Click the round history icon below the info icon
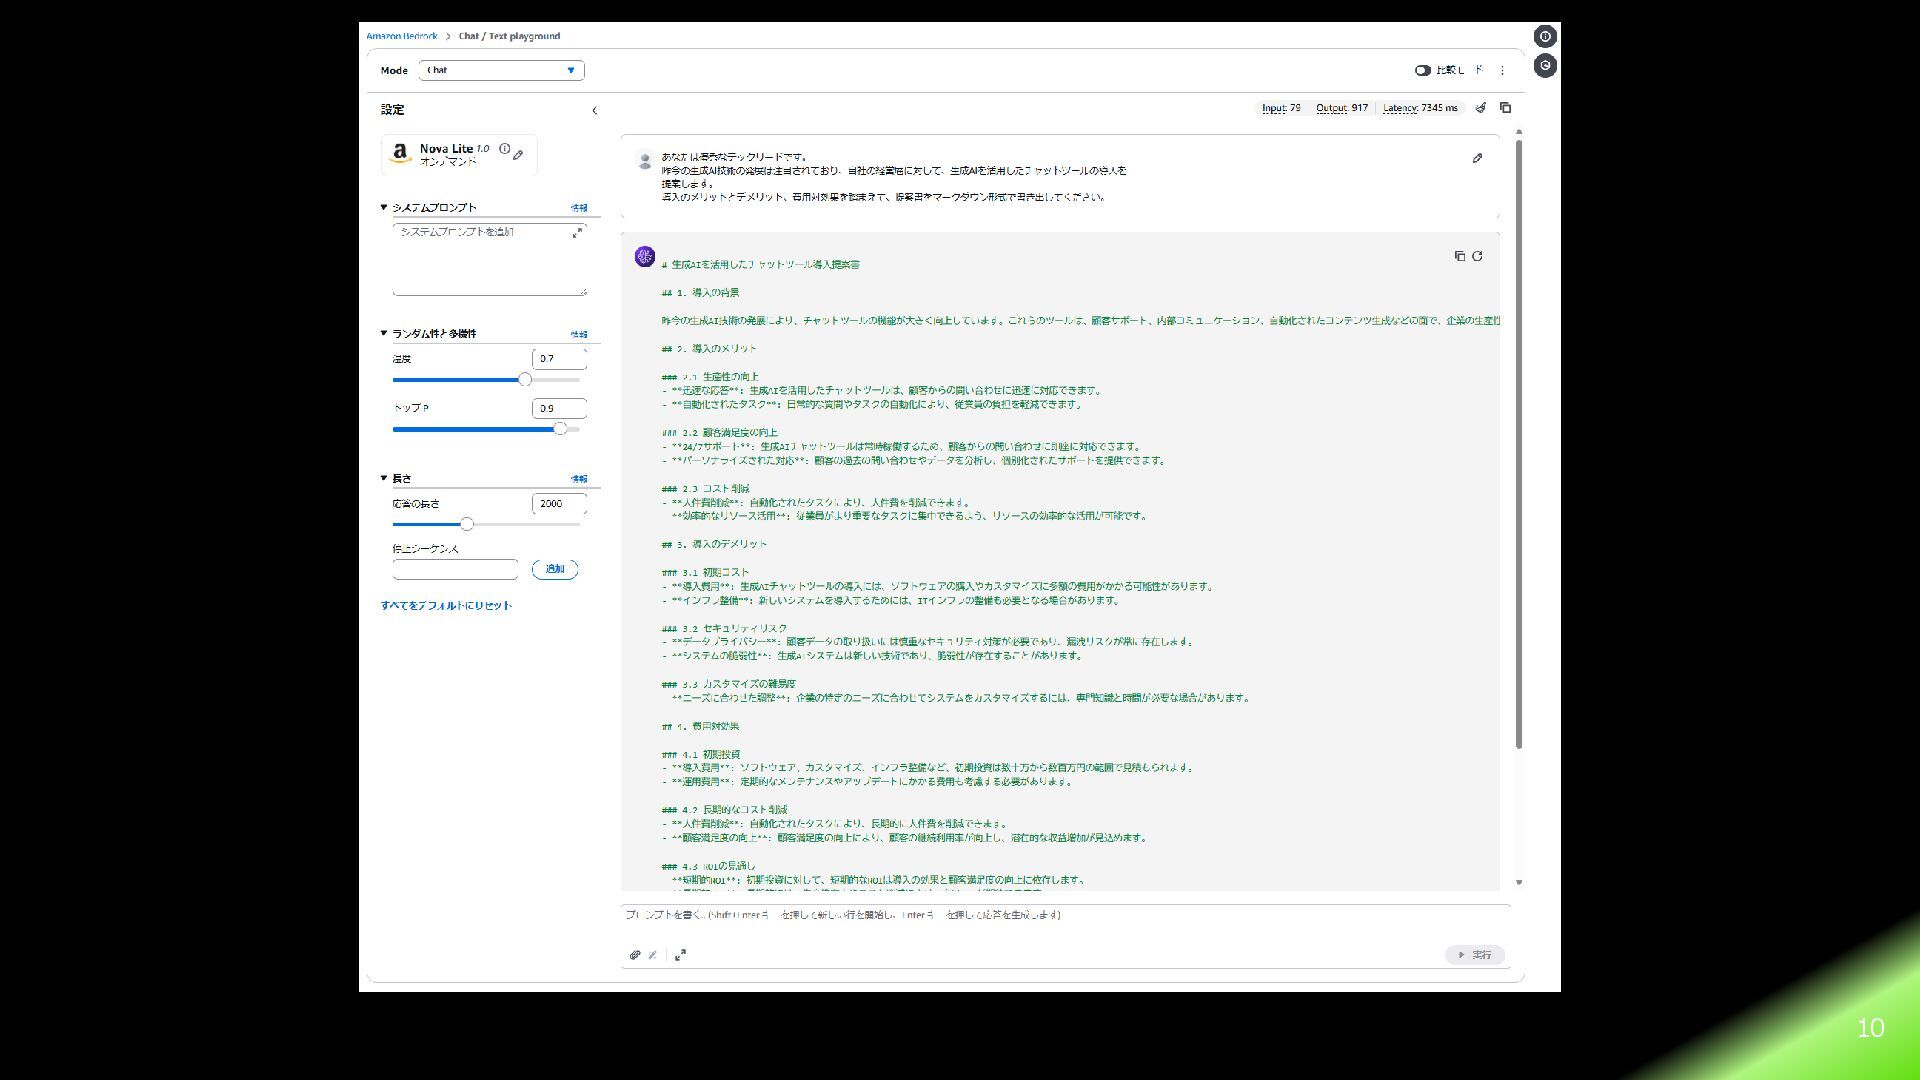Image resolution: width=1920 pixels, height=1080 pixels. click(1545, 66)
